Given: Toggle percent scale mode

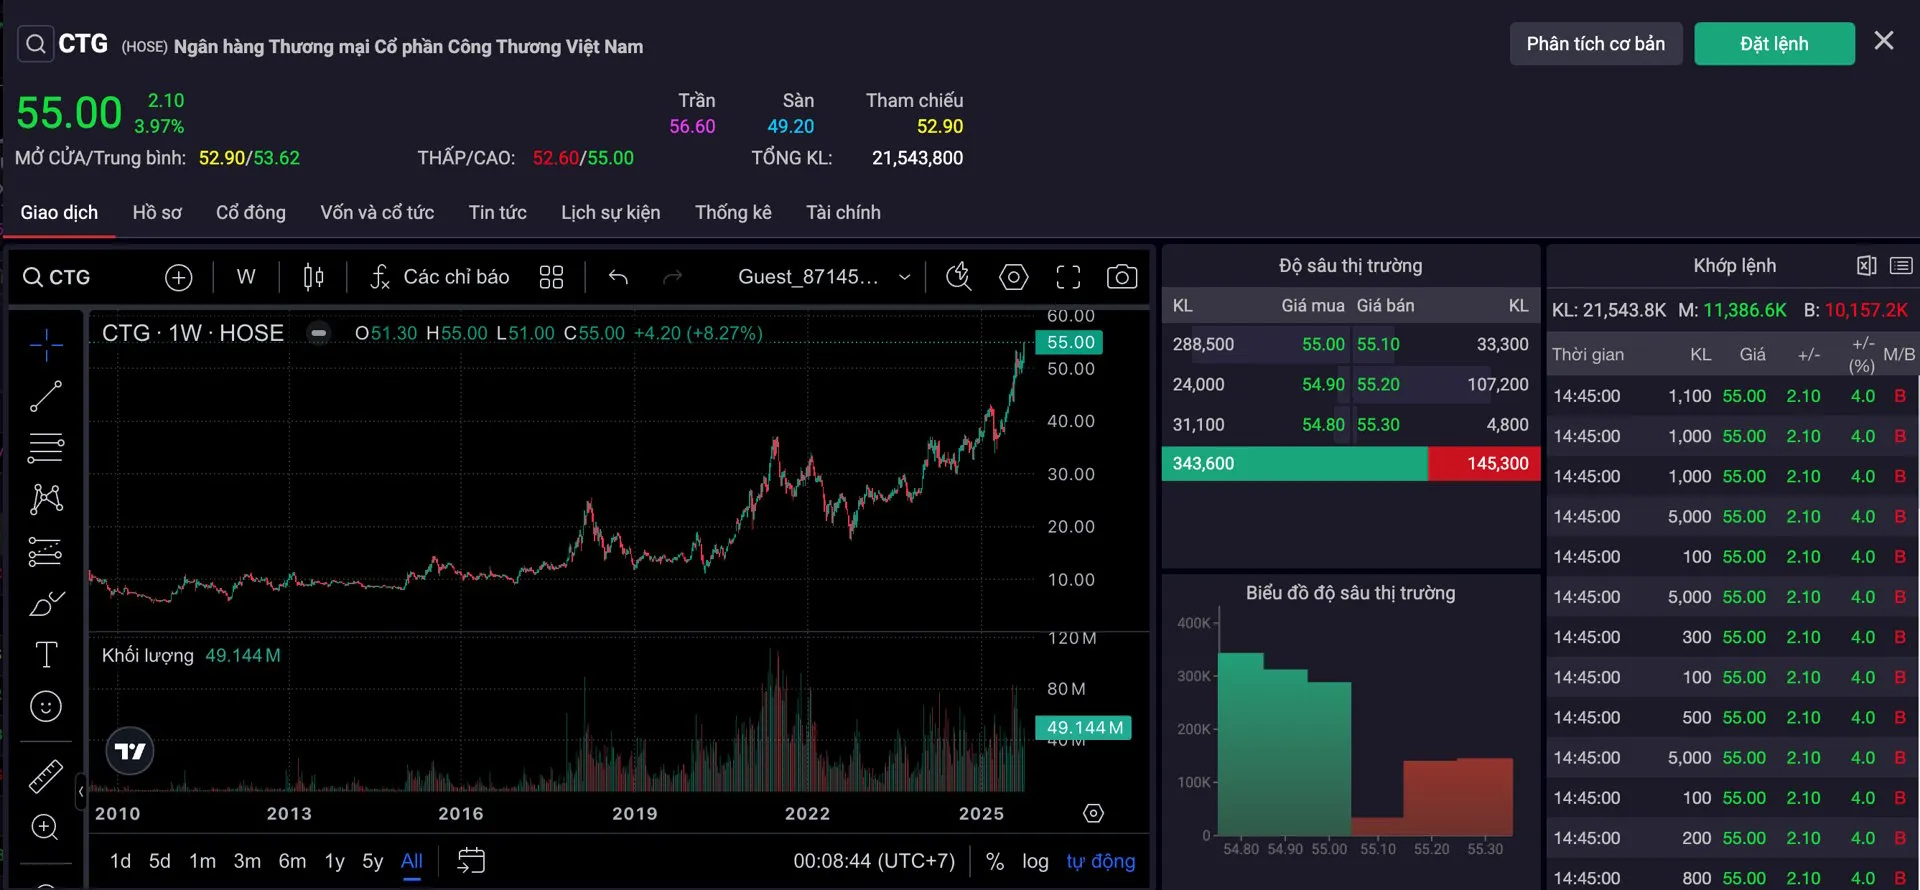Looking at the screenshot, I should pos(994,861).
